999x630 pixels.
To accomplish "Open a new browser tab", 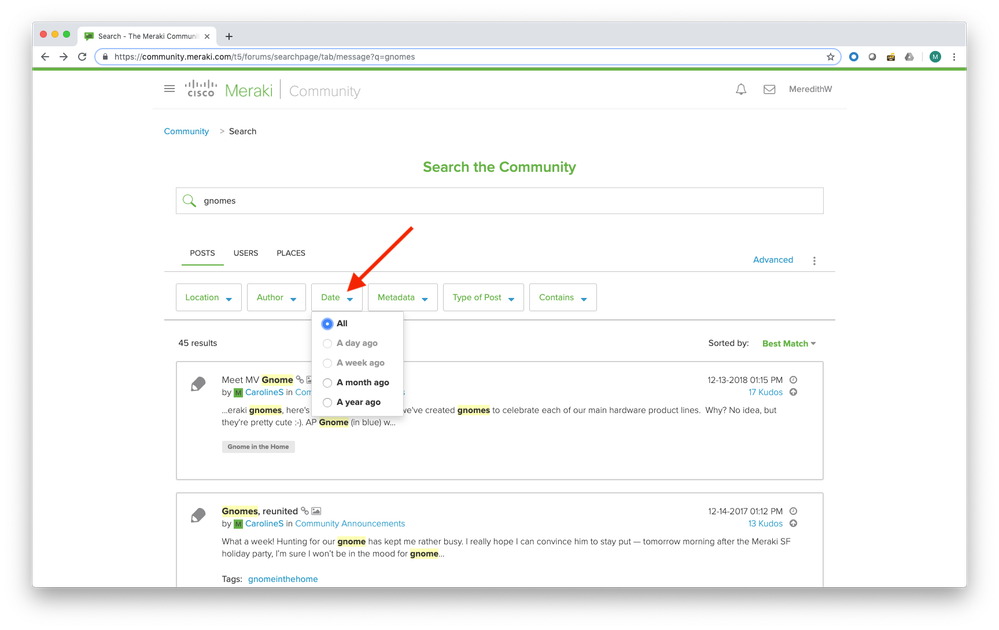I will 229,36.
